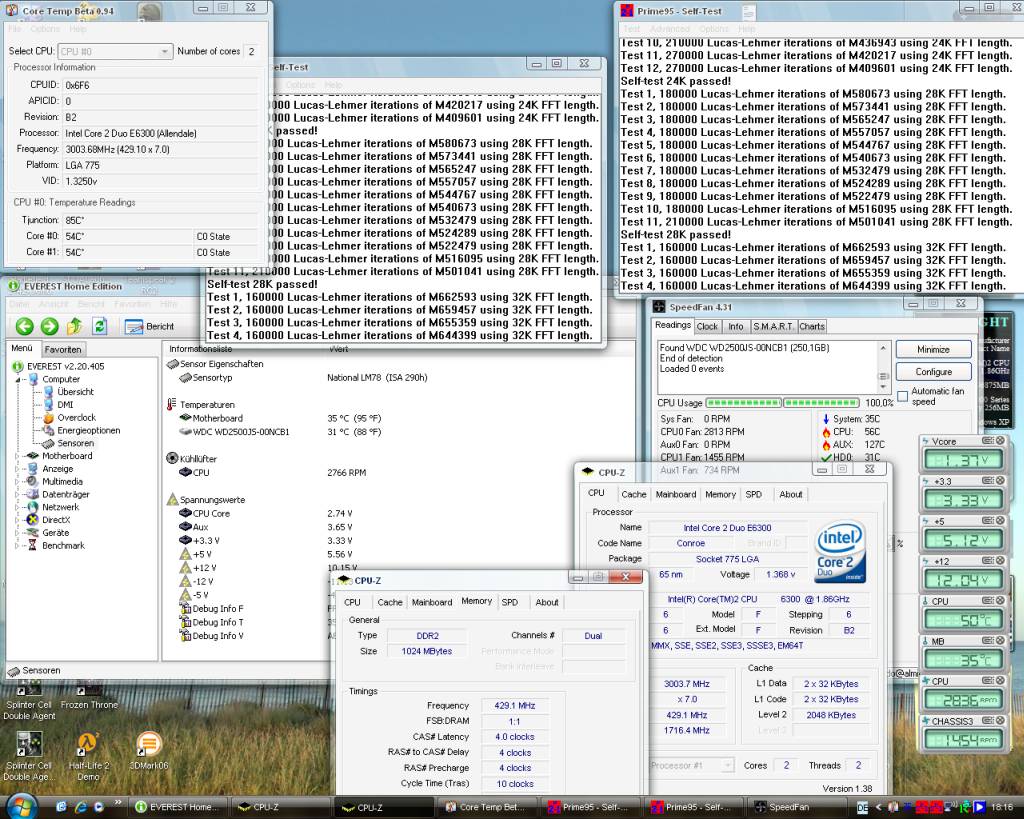Open SPD tab in front CPU-Z window

pos(509,602)
